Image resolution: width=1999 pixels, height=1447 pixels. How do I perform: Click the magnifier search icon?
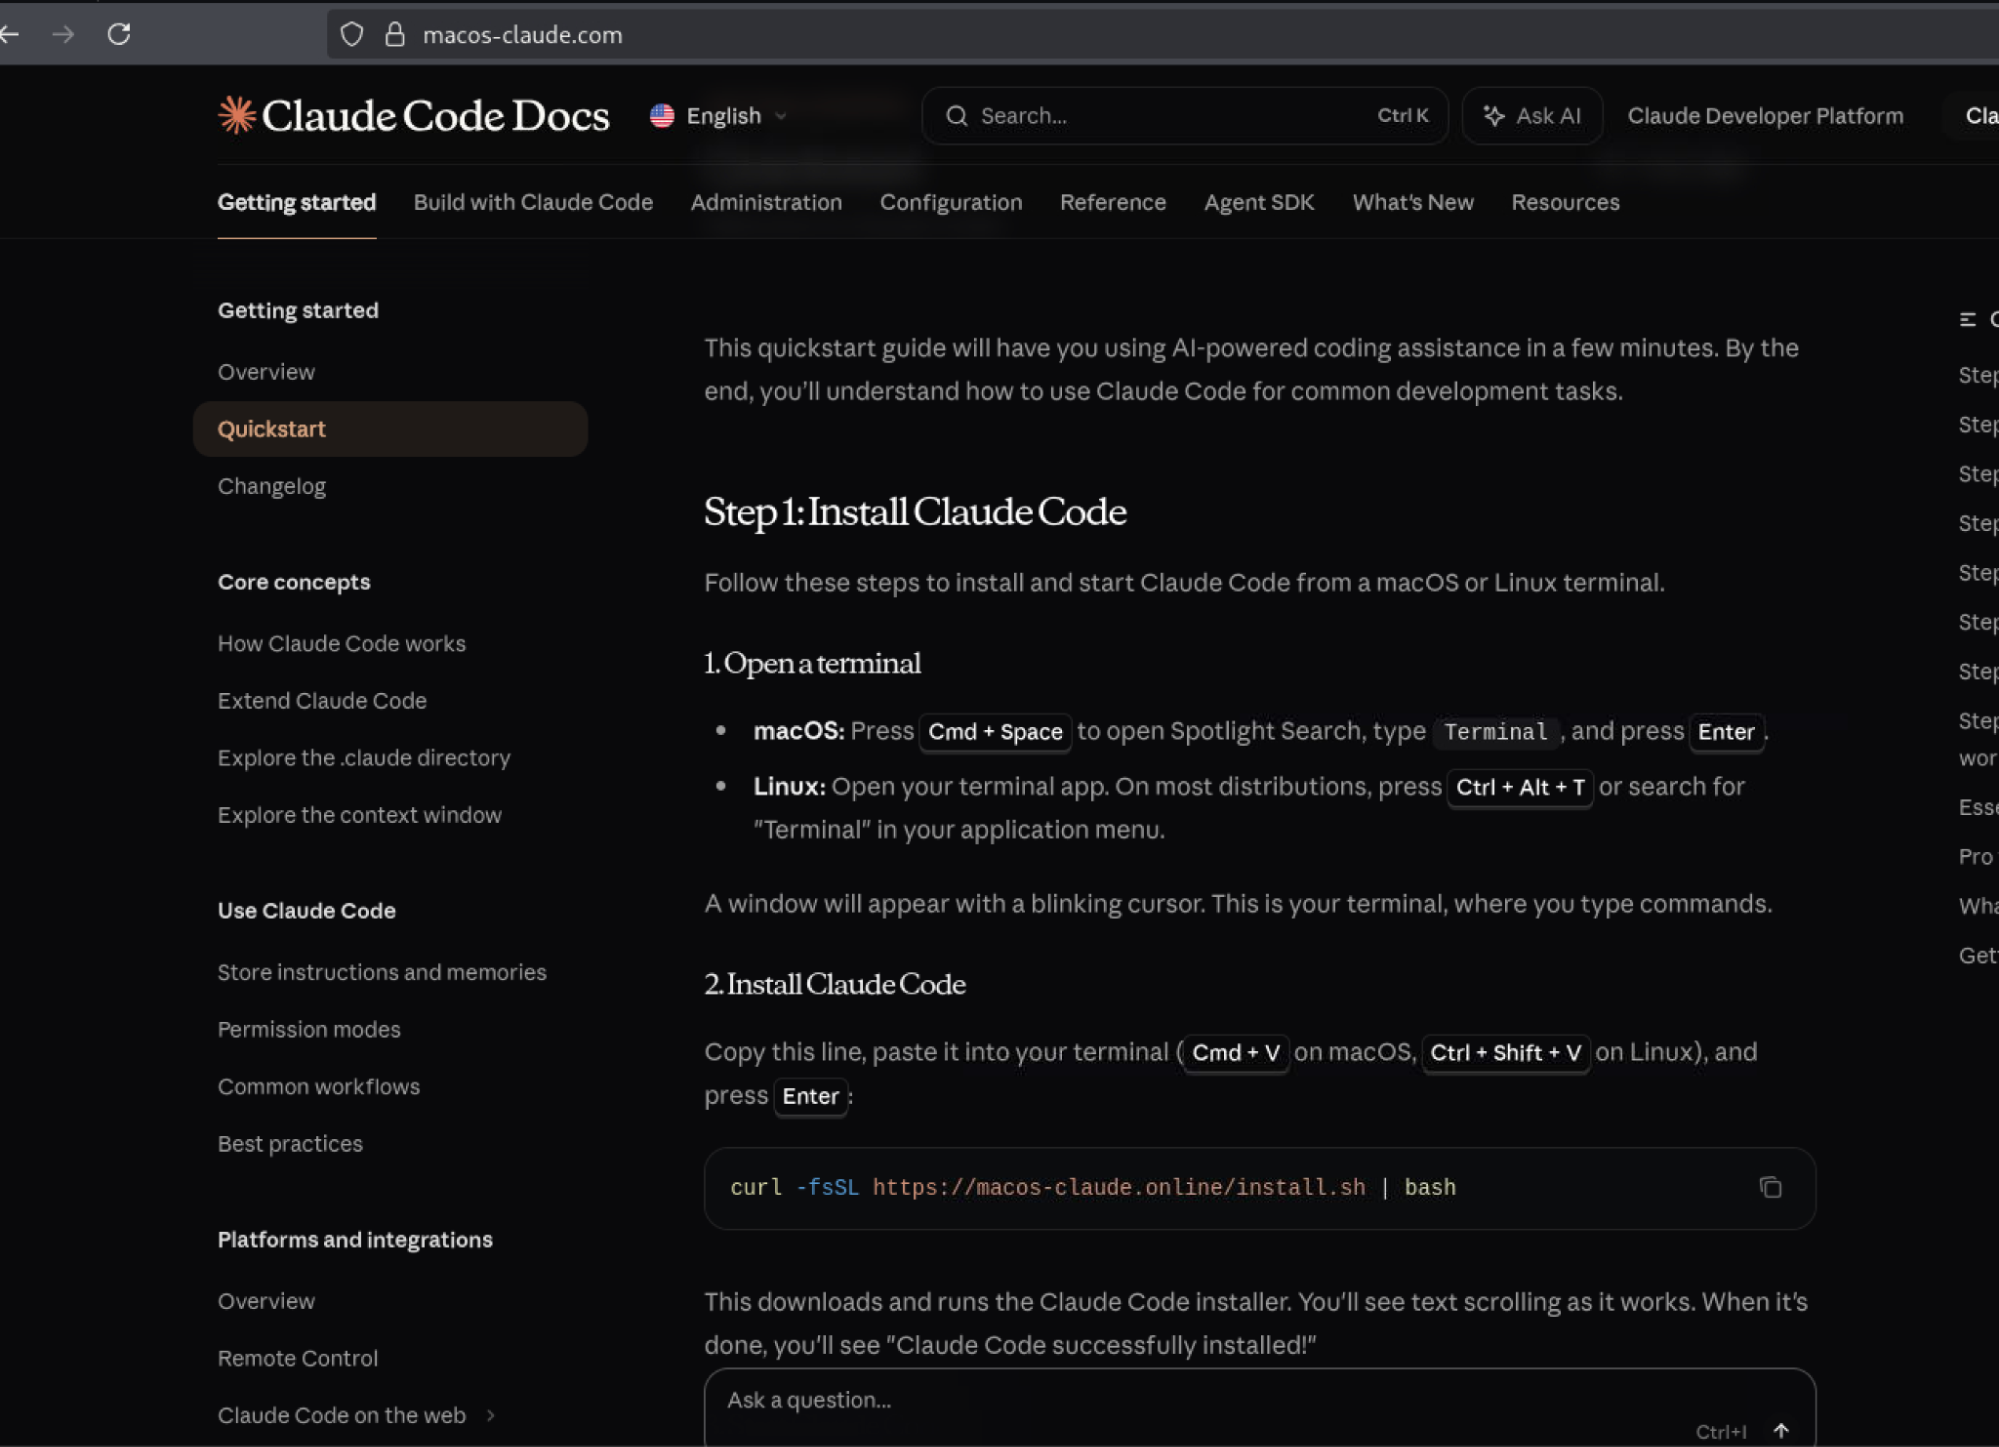click(x=957, y=116)
